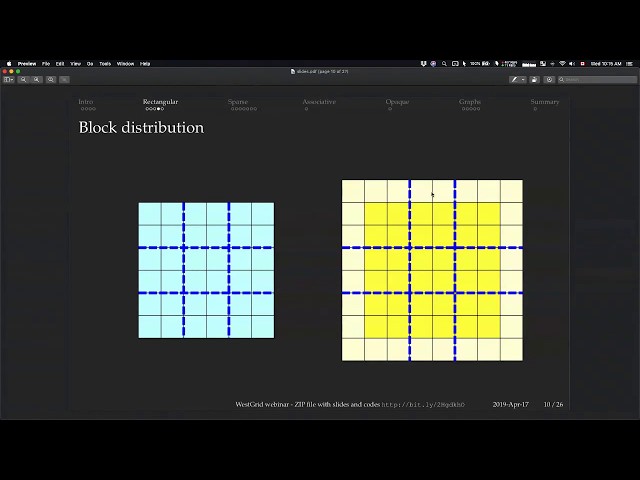640x480 pixels.
Task: Click the Wi-Fi status icon
Action: click(x=562, y=64)
